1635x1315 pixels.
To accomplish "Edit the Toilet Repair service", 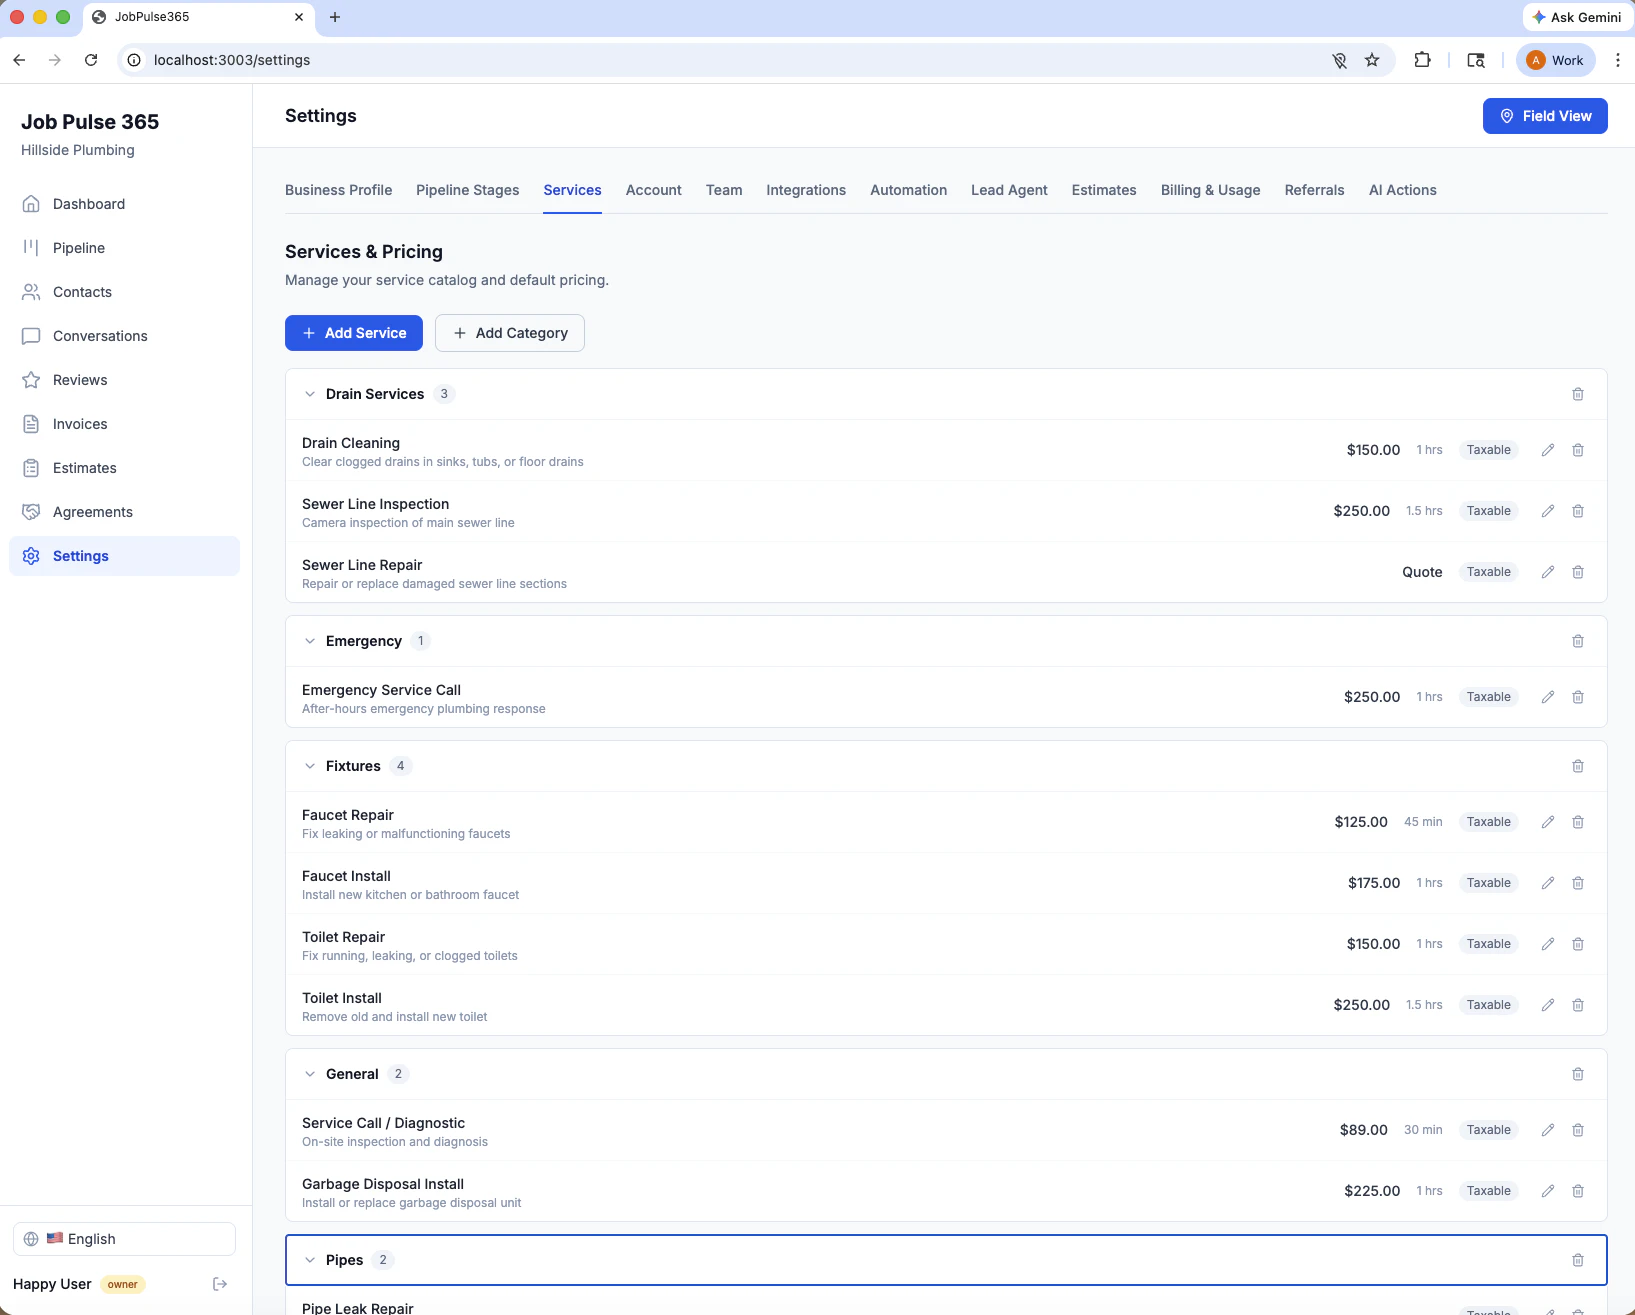I will pyautogui.click(x=1548, y=944).
